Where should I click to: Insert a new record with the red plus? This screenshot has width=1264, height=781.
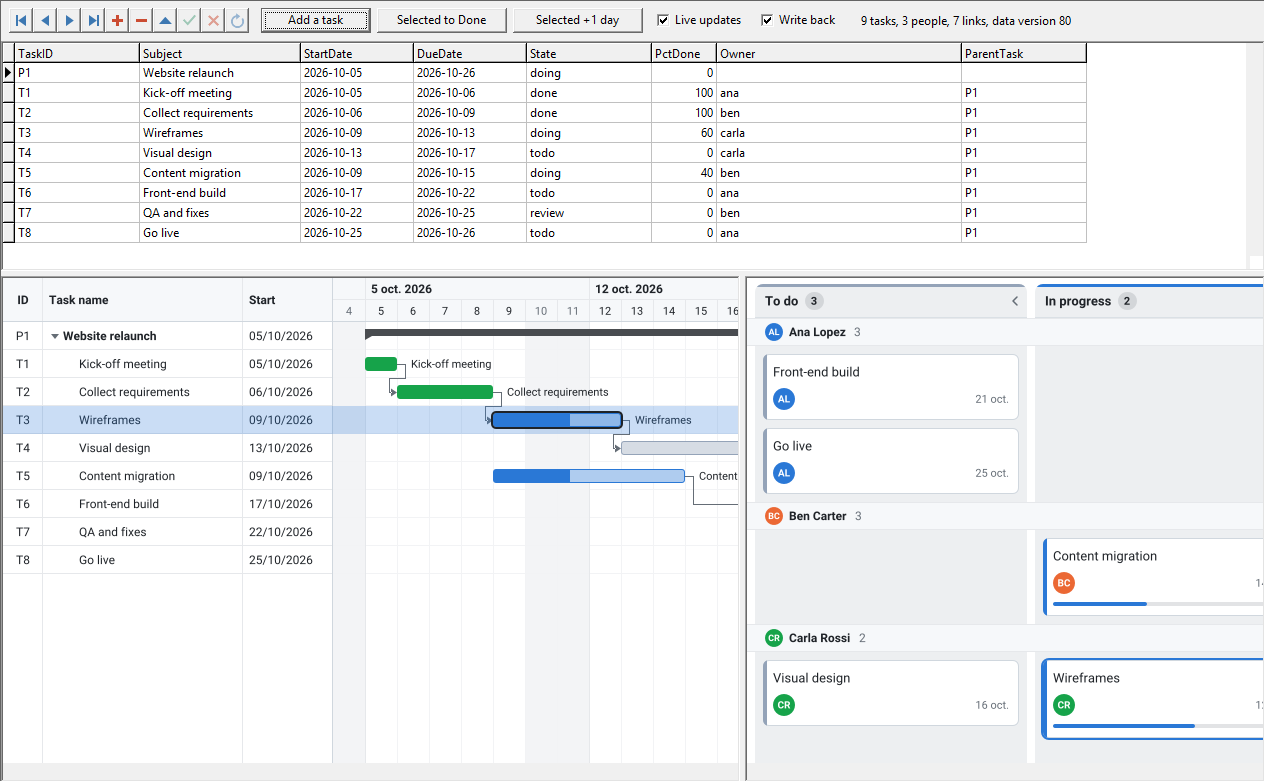click(x=117, y=20)
